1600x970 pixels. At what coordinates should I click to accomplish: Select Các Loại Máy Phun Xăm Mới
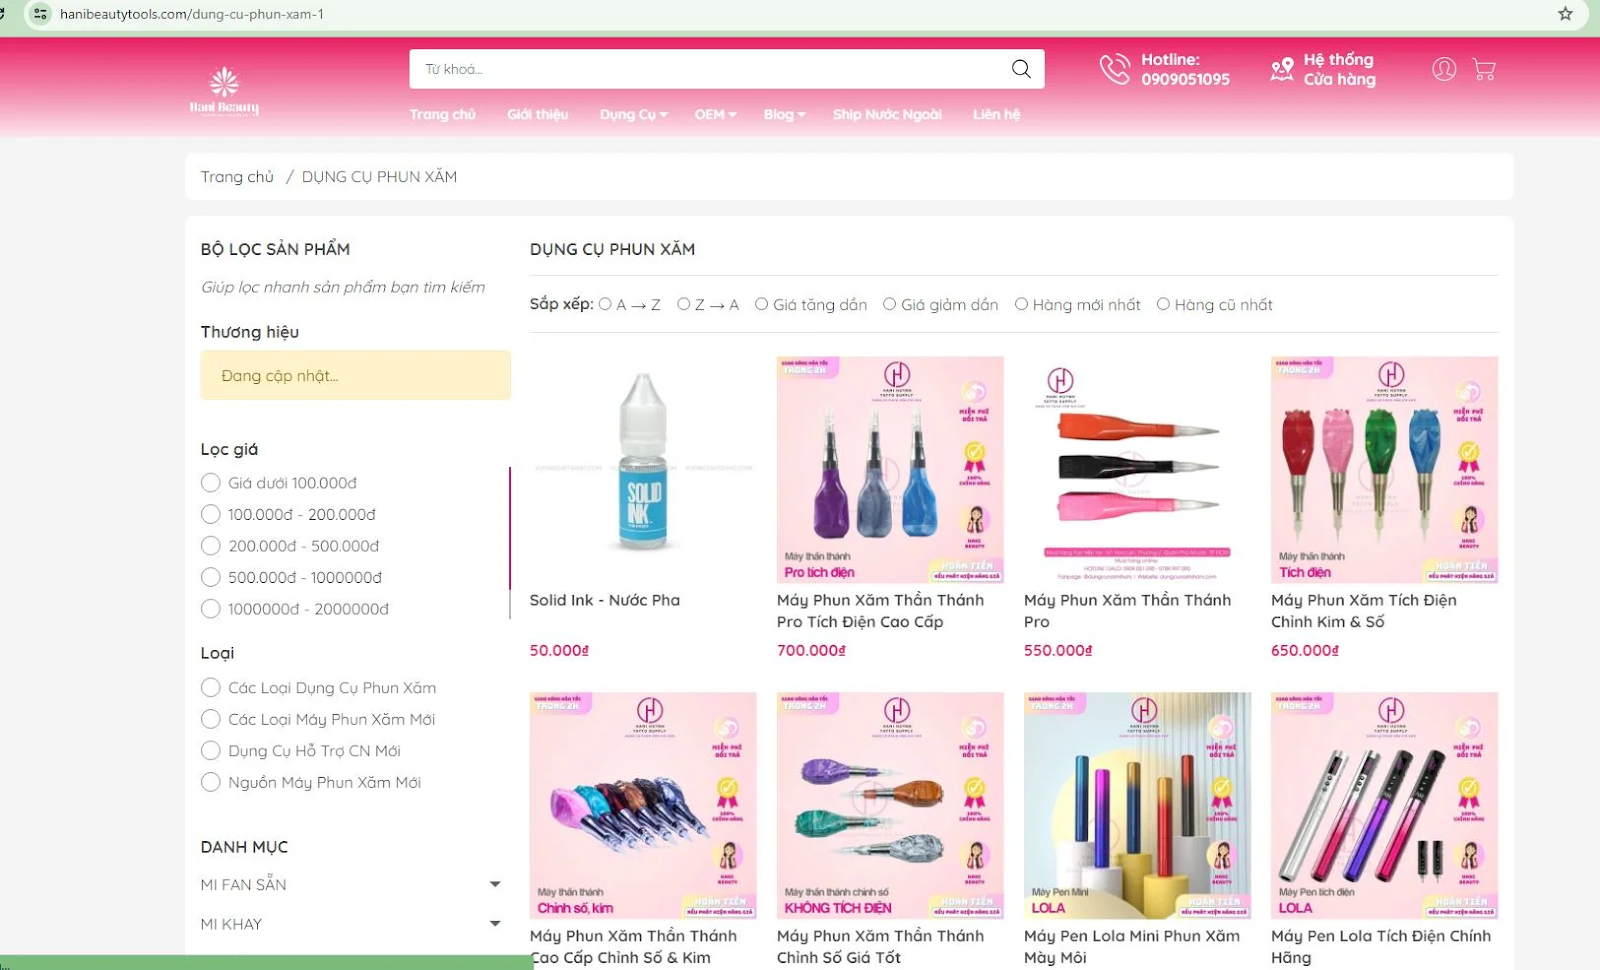coord(210,719)
